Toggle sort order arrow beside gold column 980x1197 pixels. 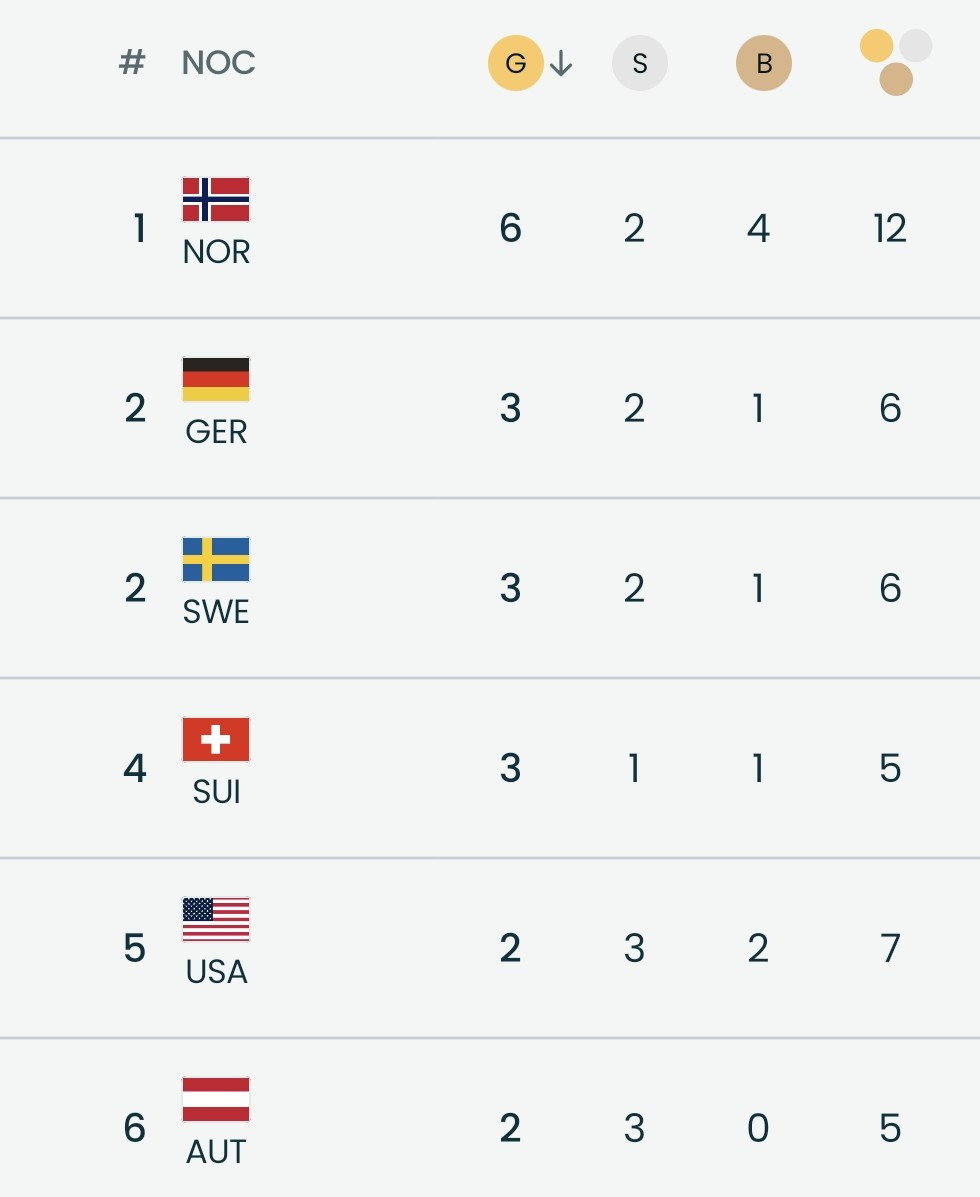[561, 64]
